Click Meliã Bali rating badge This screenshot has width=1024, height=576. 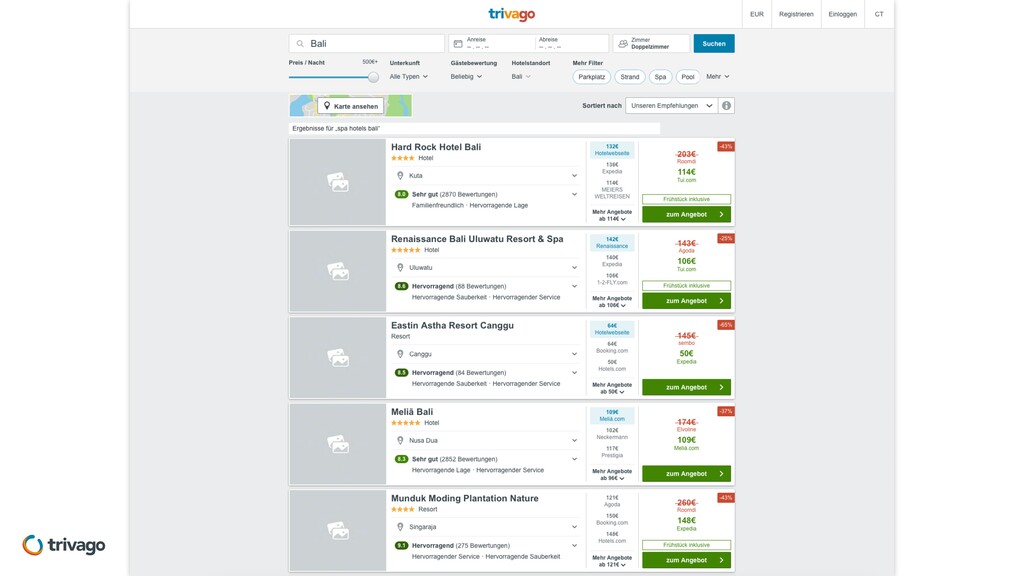pyautogui.click(x=401, y=459)
